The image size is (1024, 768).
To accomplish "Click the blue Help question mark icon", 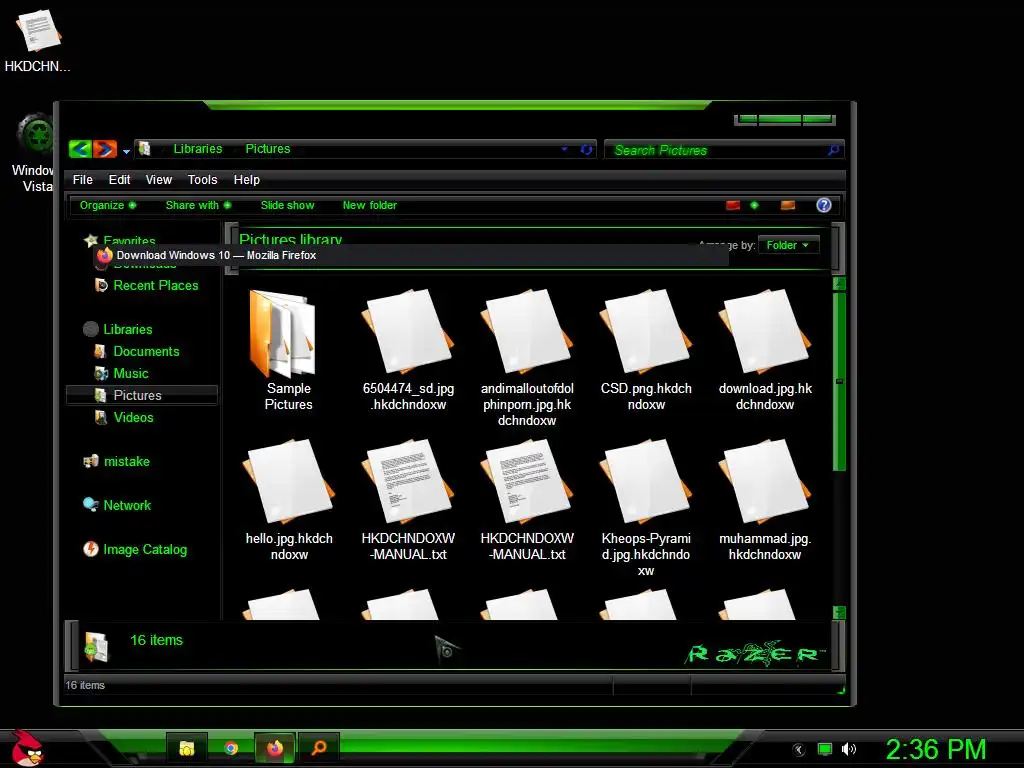I will (824, 205).
